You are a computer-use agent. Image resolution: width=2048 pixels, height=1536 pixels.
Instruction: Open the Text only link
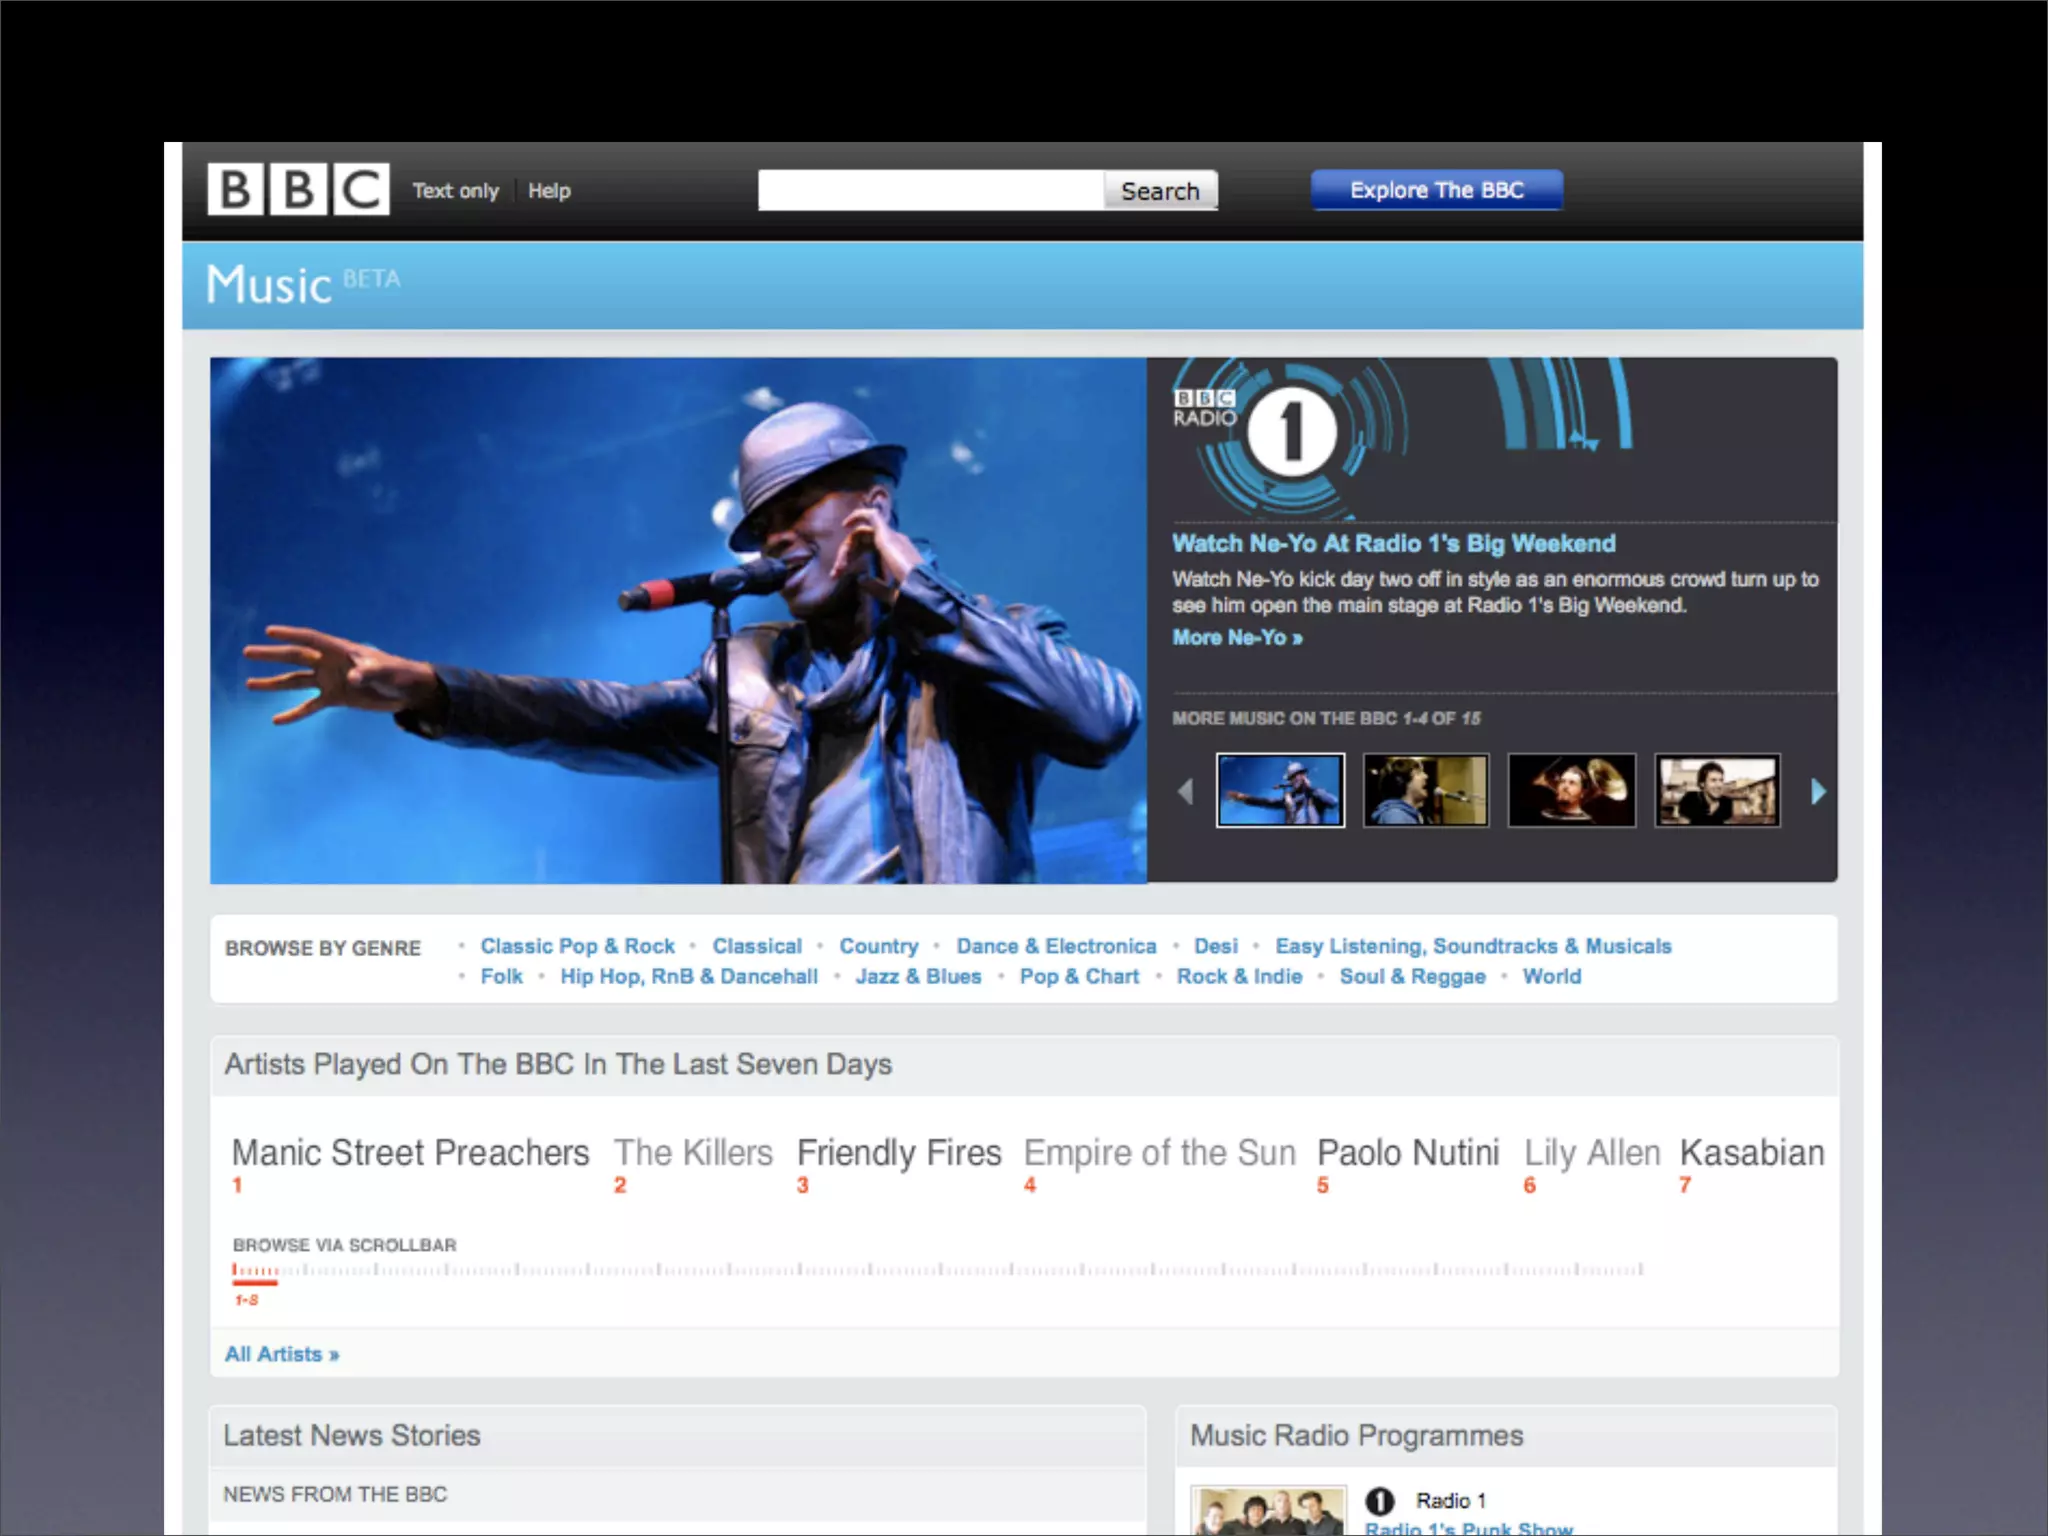click(x=456, y=190)
